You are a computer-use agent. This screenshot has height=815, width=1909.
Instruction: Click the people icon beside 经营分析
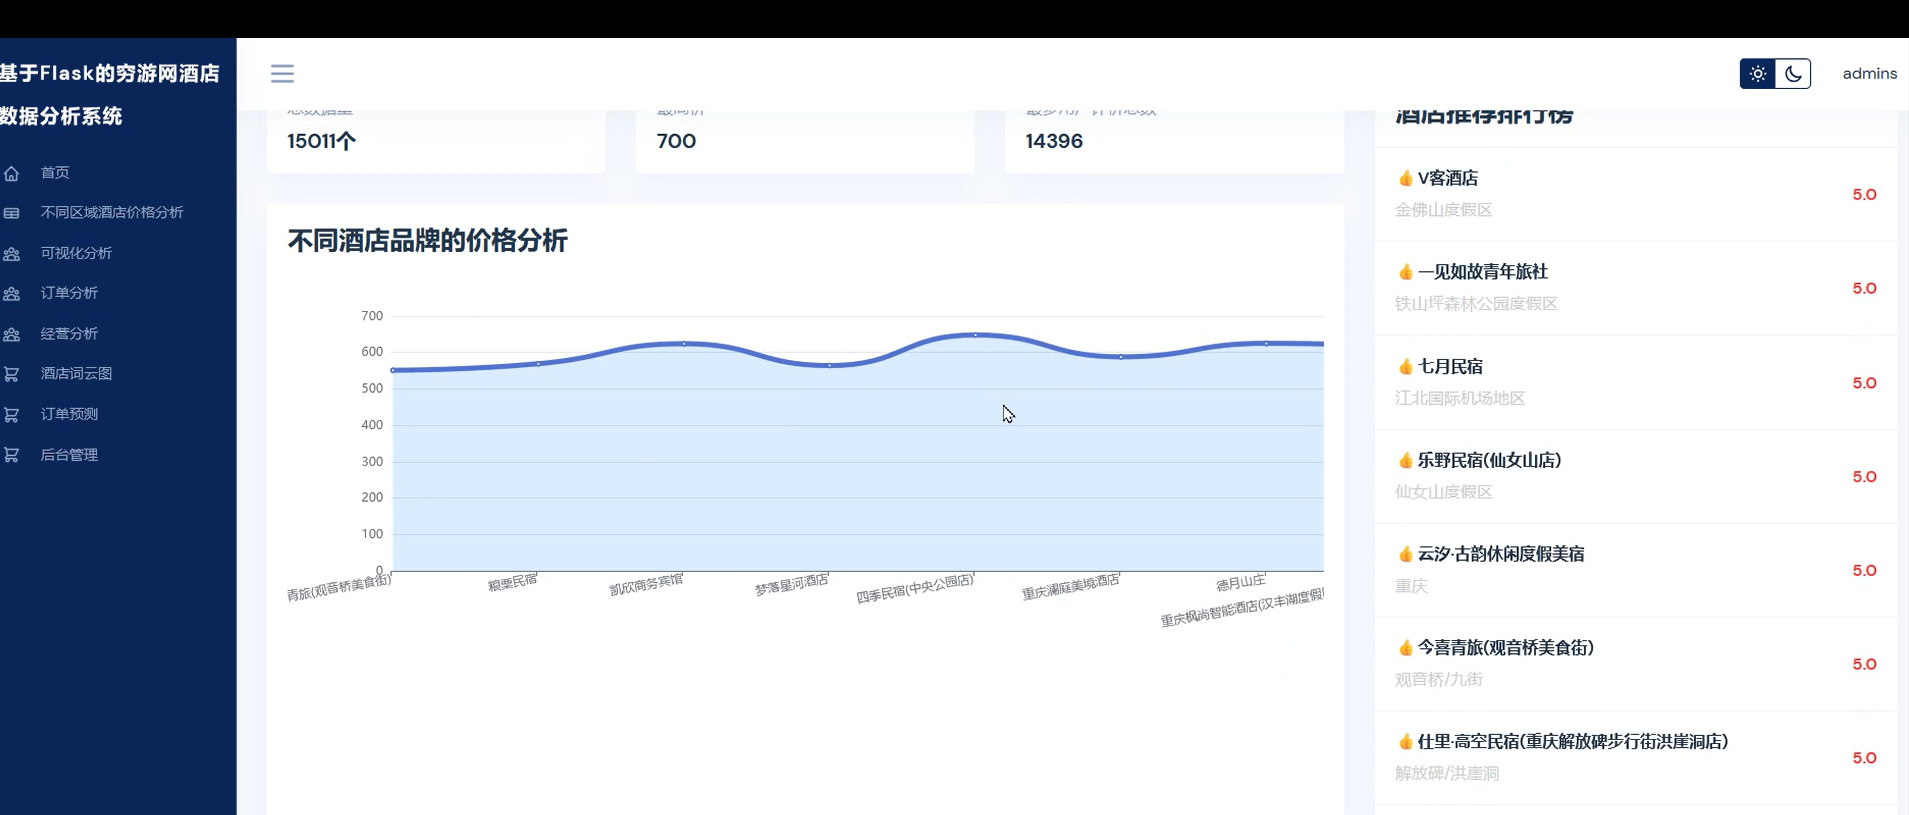(x=12, y=334)
